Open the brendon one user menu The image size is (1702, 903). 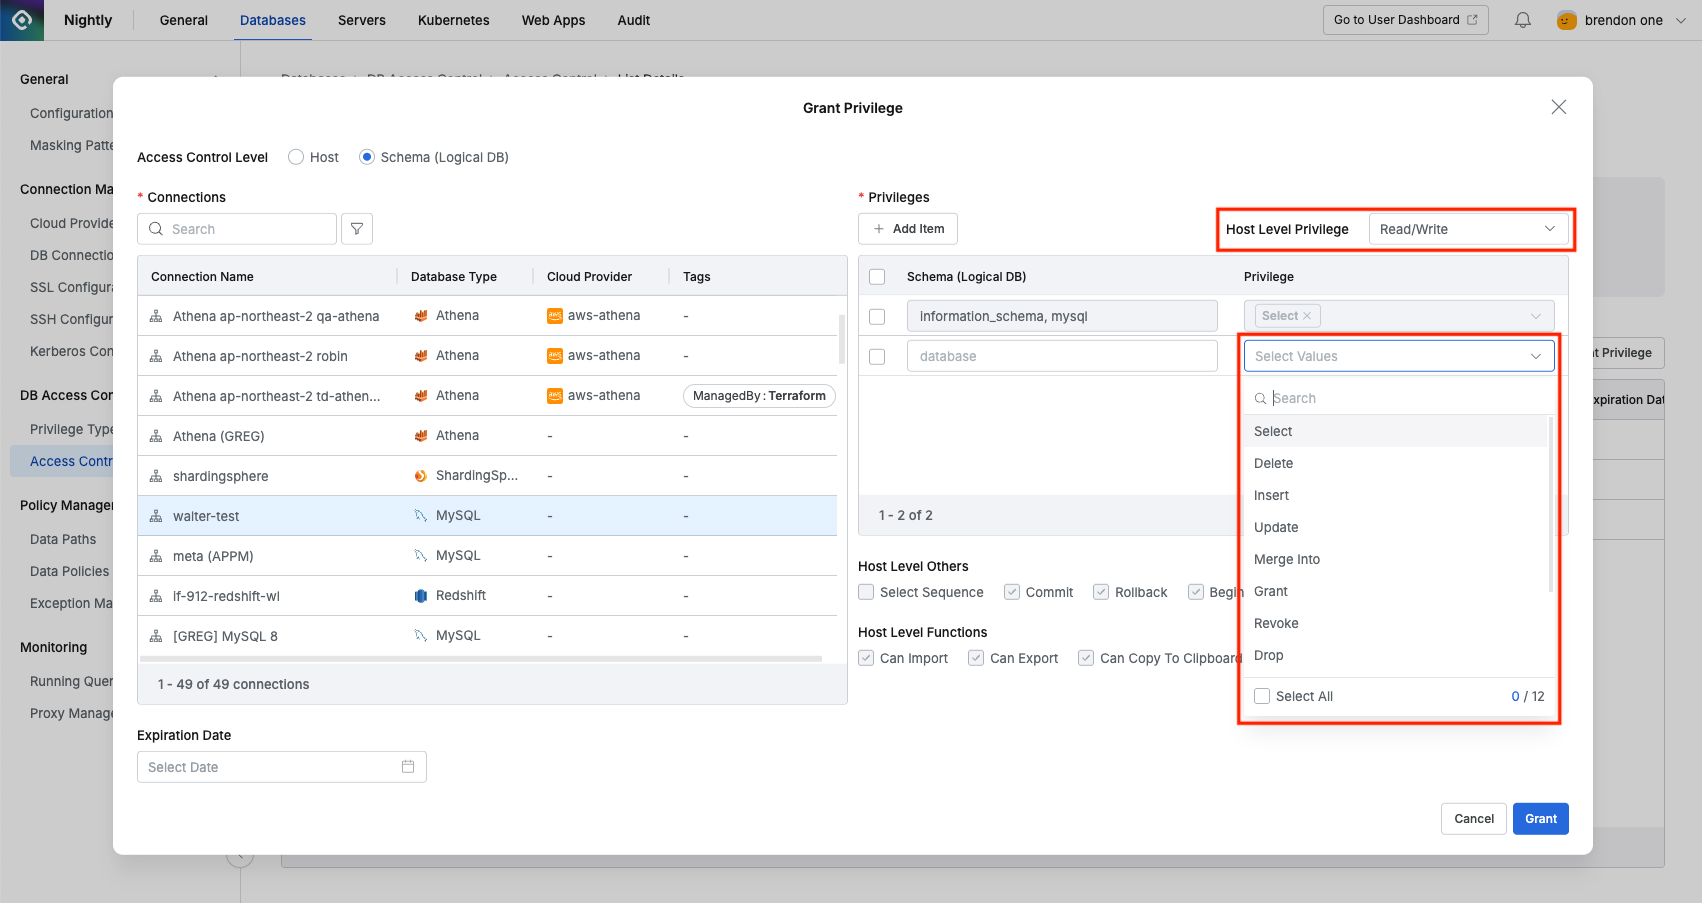(x=1622, y=20)
